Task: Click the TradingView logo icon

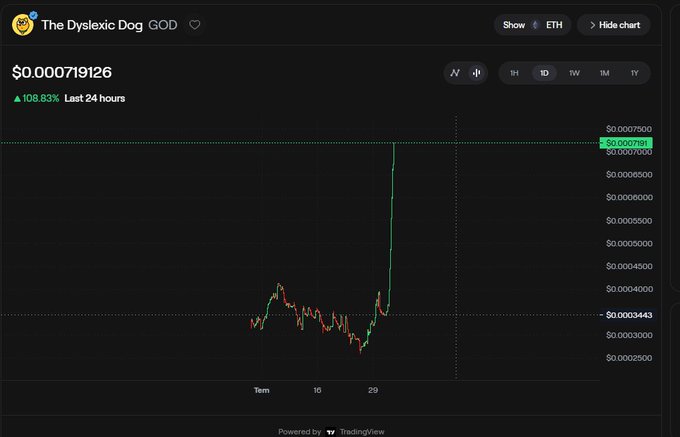Action: [x=331, y=432]
